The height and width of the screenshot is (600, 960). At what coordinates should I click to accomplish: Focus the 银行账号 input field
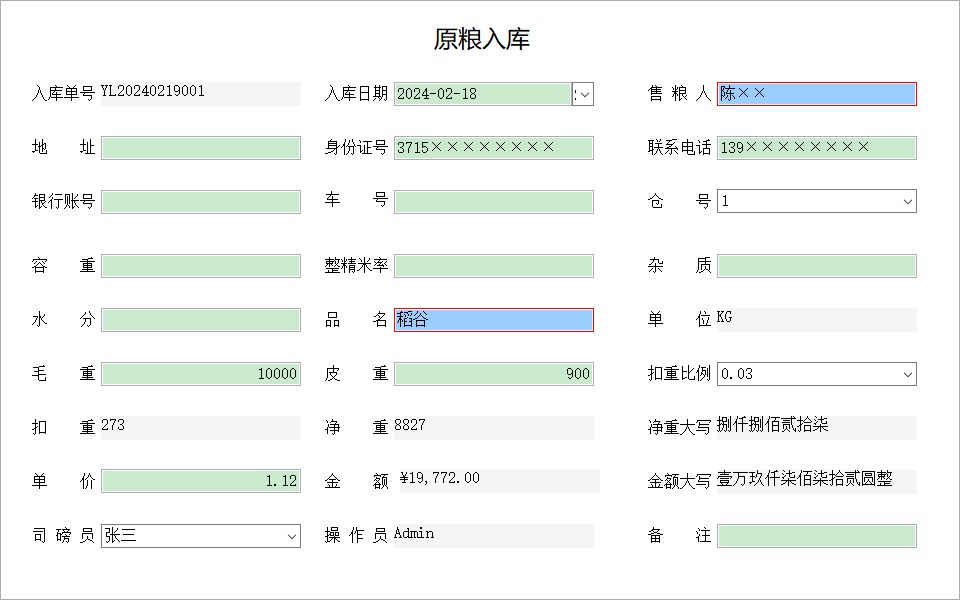[201, 202]
